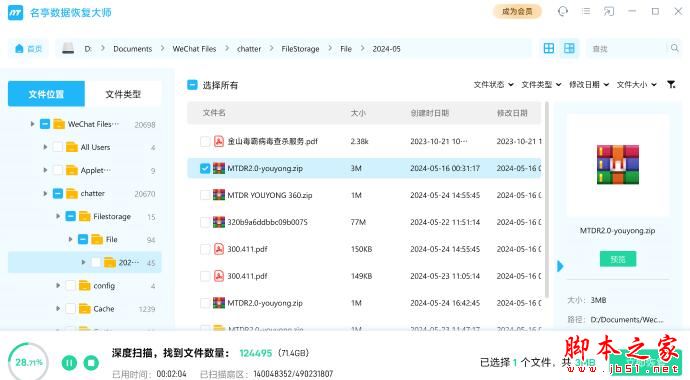This screenshot has height=380, width=690.
Task: Toggle the 选择所有 select-all checkbox
Action: point(192,85)
